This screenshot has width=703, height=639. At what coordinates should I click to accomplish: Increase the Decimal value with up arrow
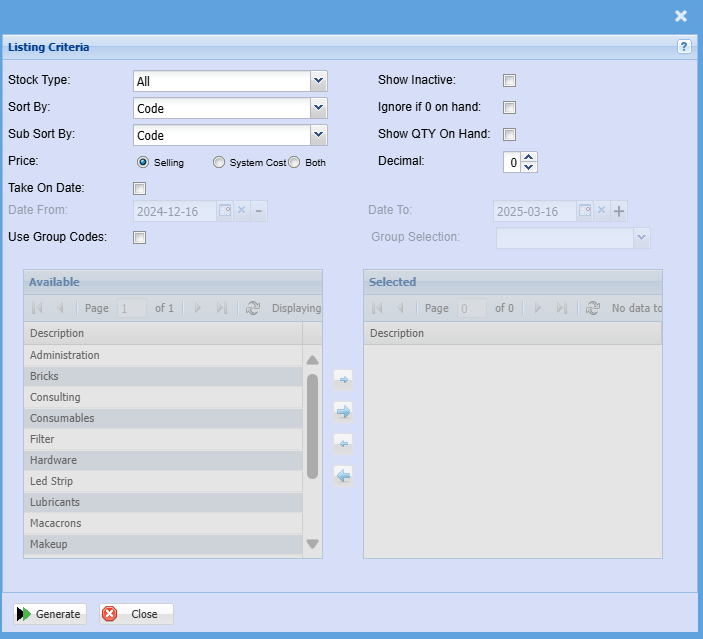pos(529,157)
